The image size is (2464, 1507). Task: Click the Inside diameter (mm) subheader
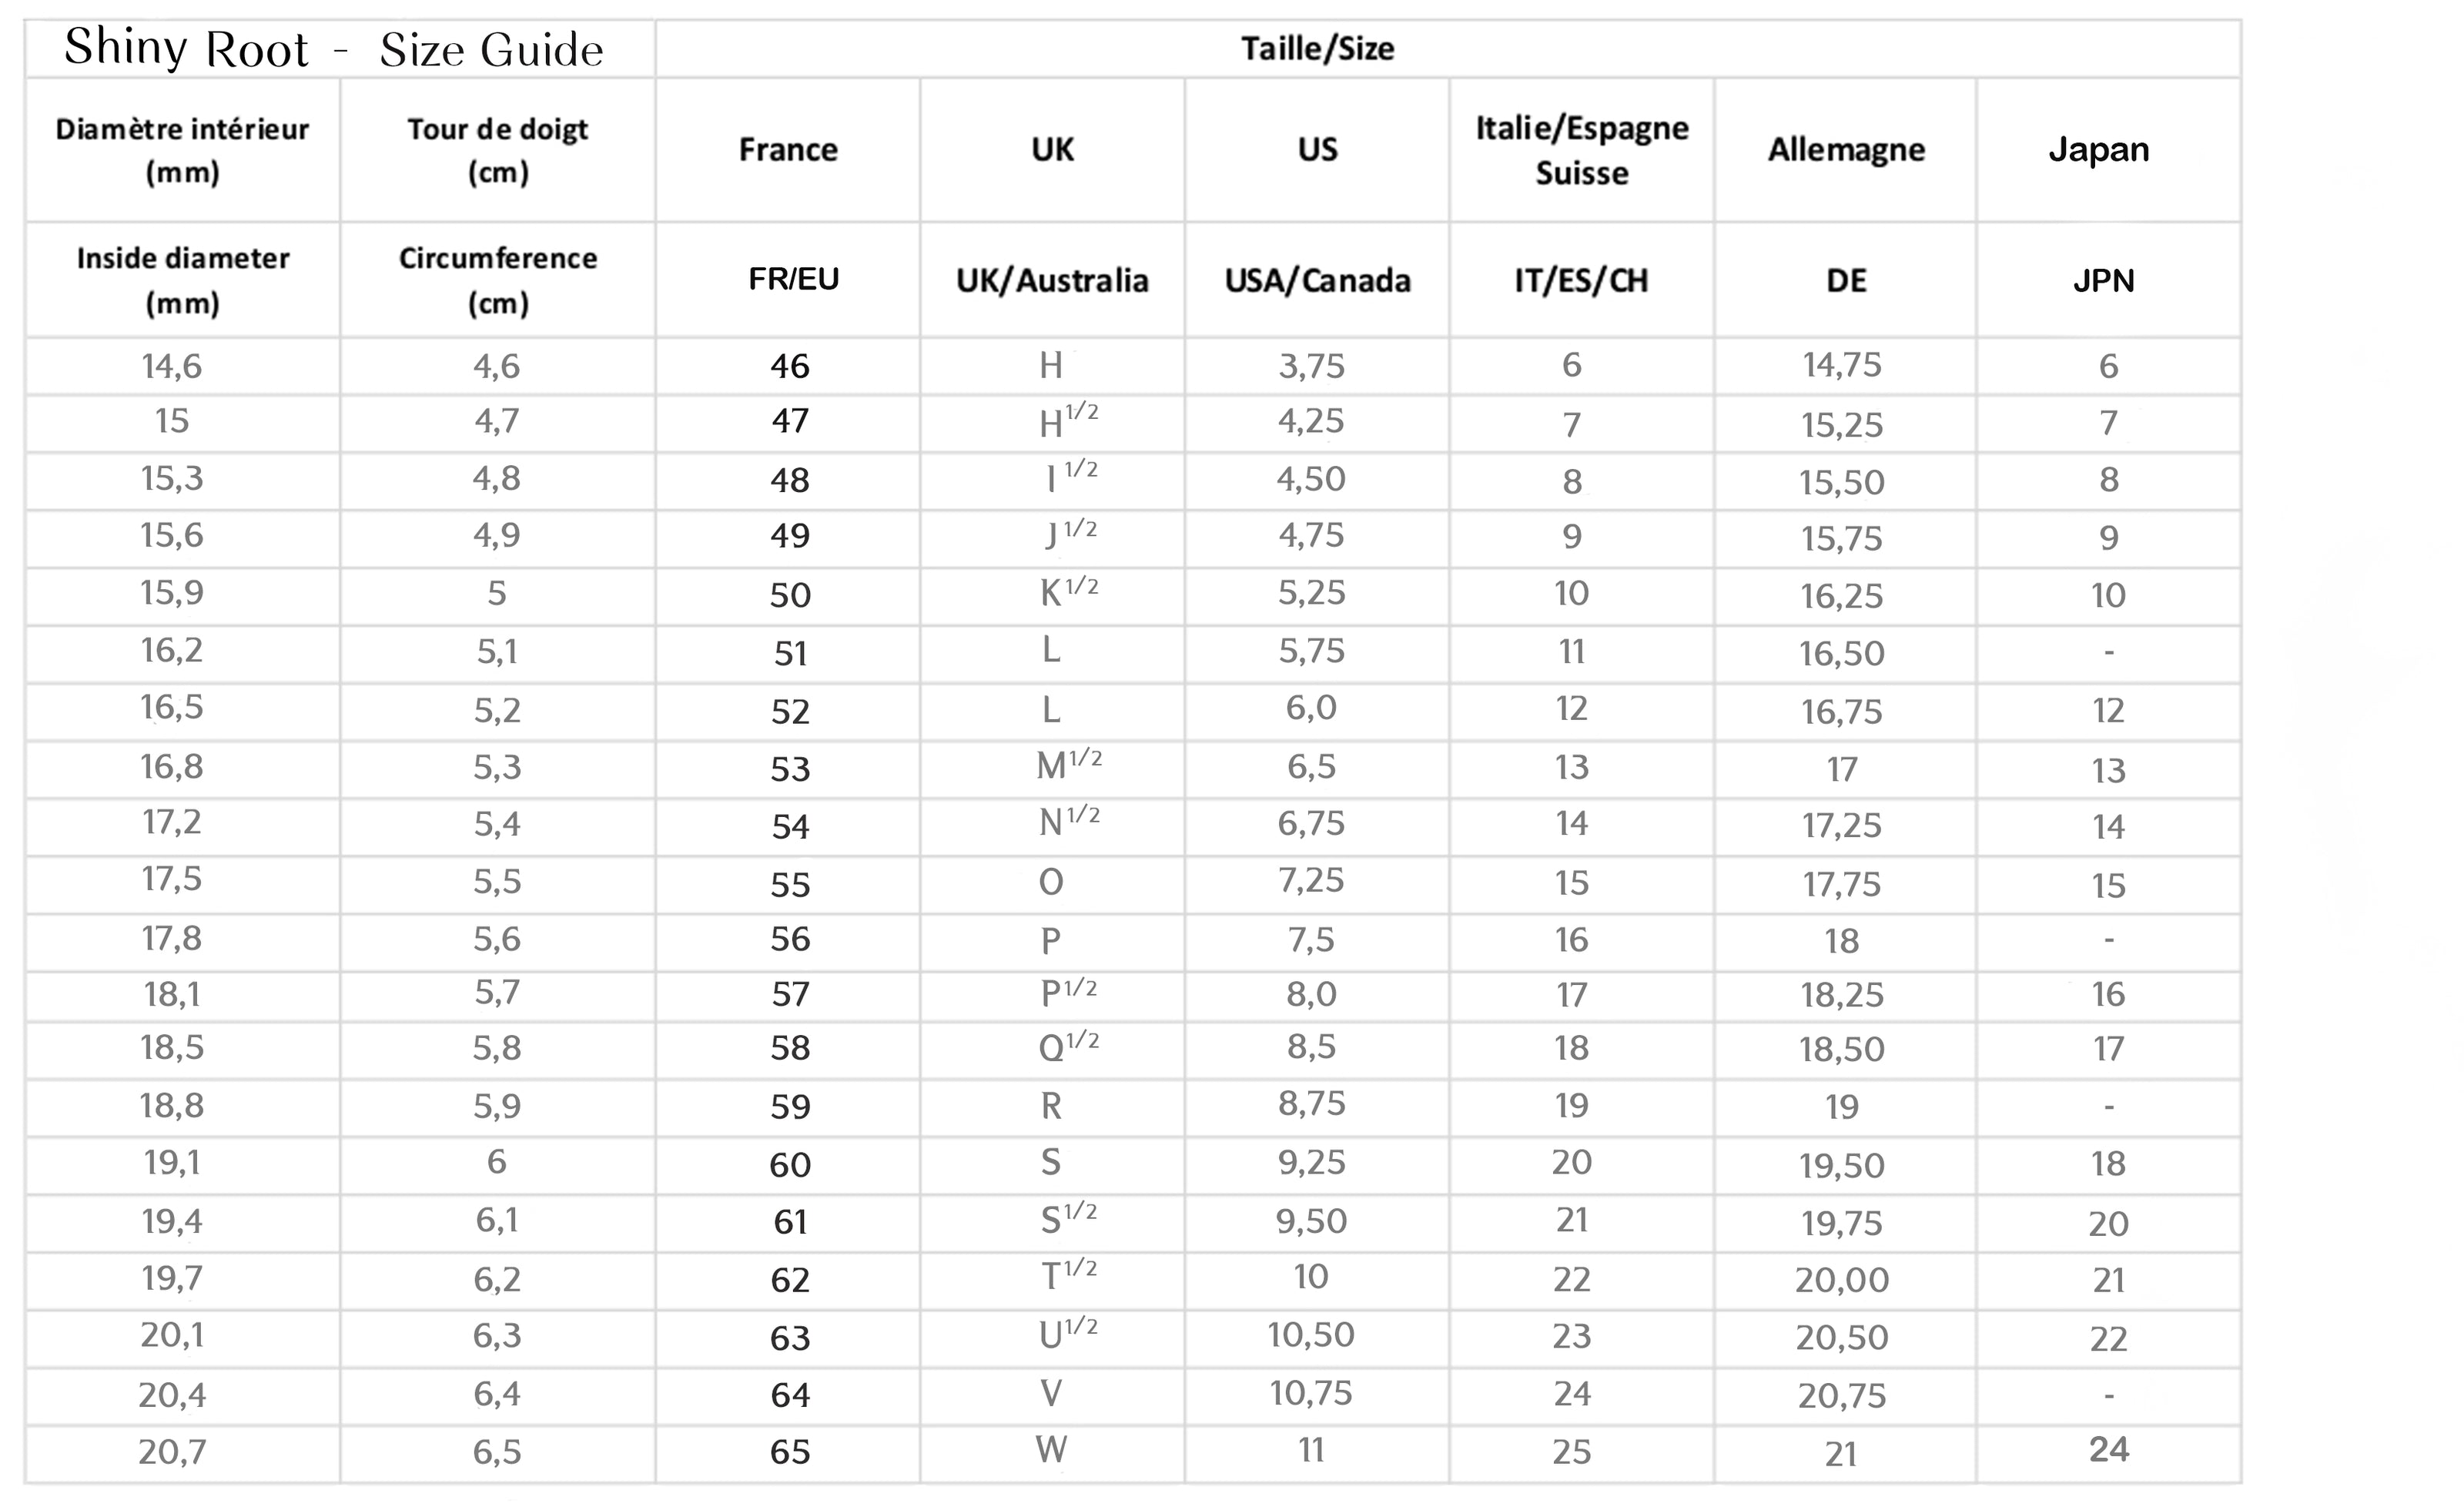182,280
